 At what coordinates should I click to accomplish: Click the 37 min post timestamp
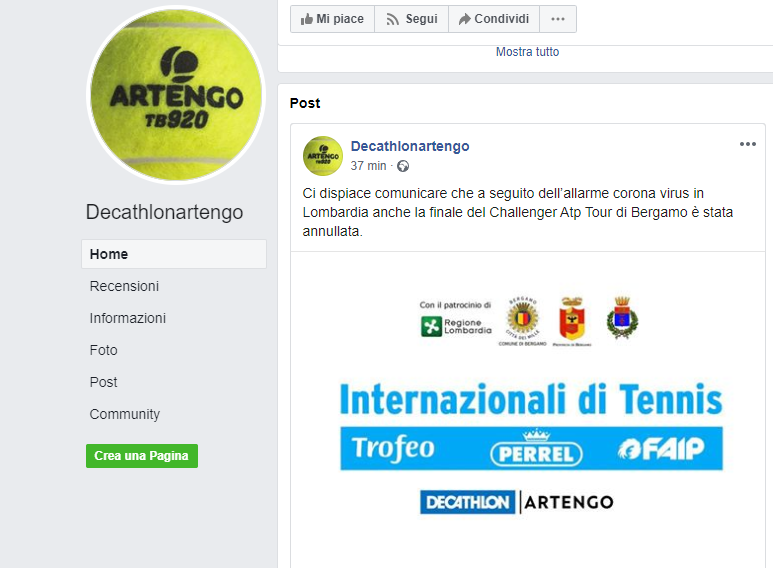tap(368, 166)
